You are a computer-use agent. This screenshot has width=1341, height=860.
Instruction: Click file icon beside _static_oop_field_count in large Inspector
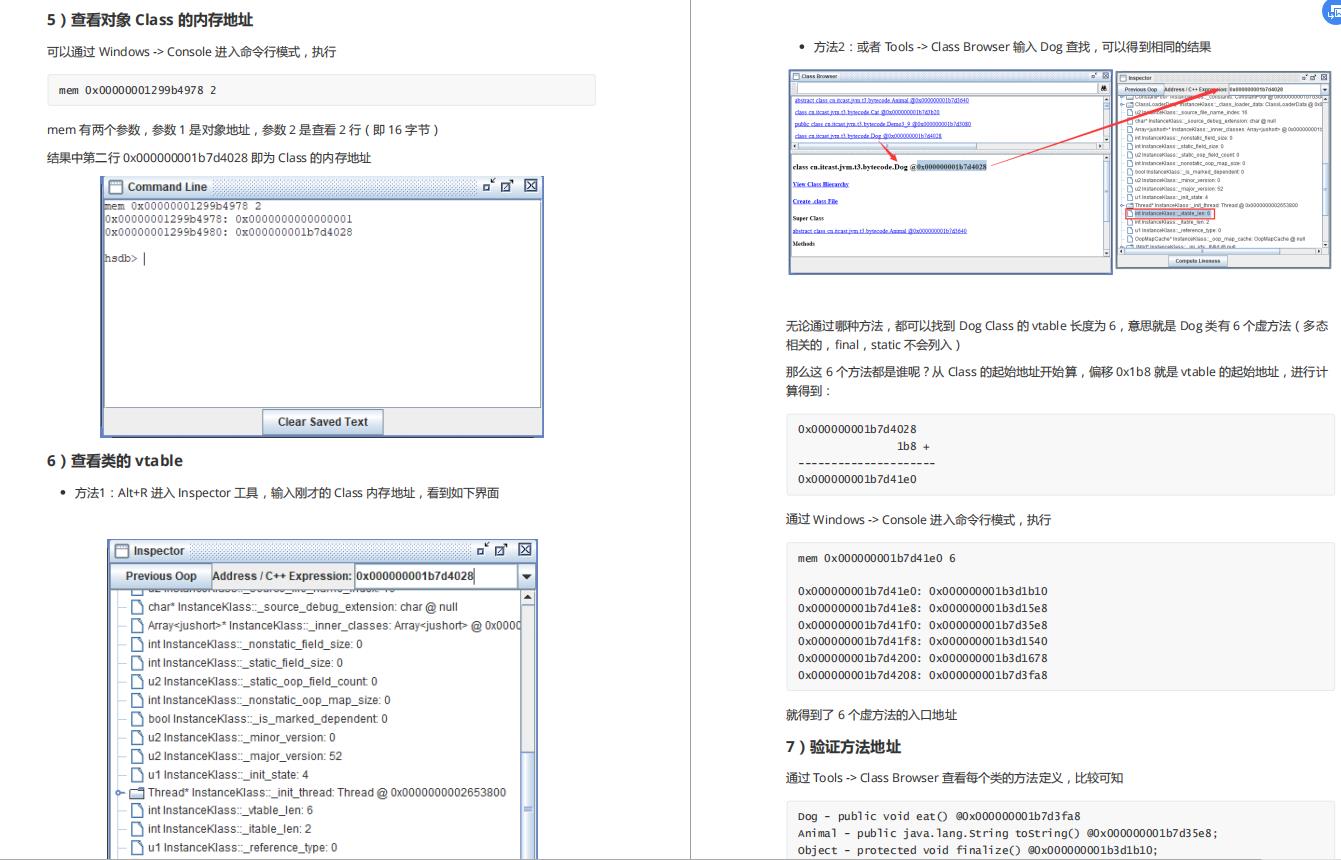(x=138, y=681)
